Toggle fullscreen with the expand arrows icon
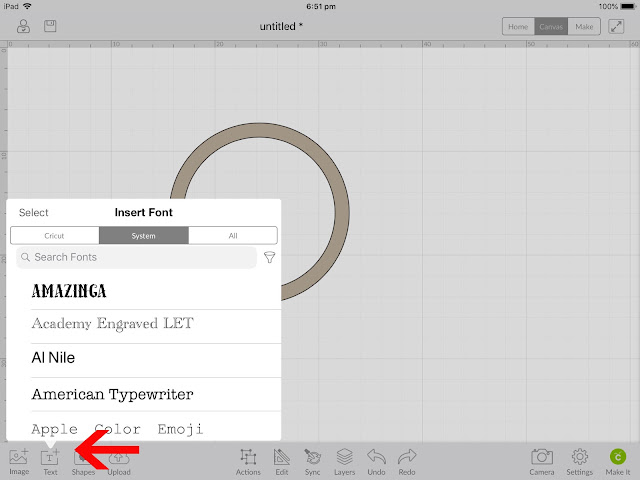Viewport: 640px width, 480px height. 616,27
